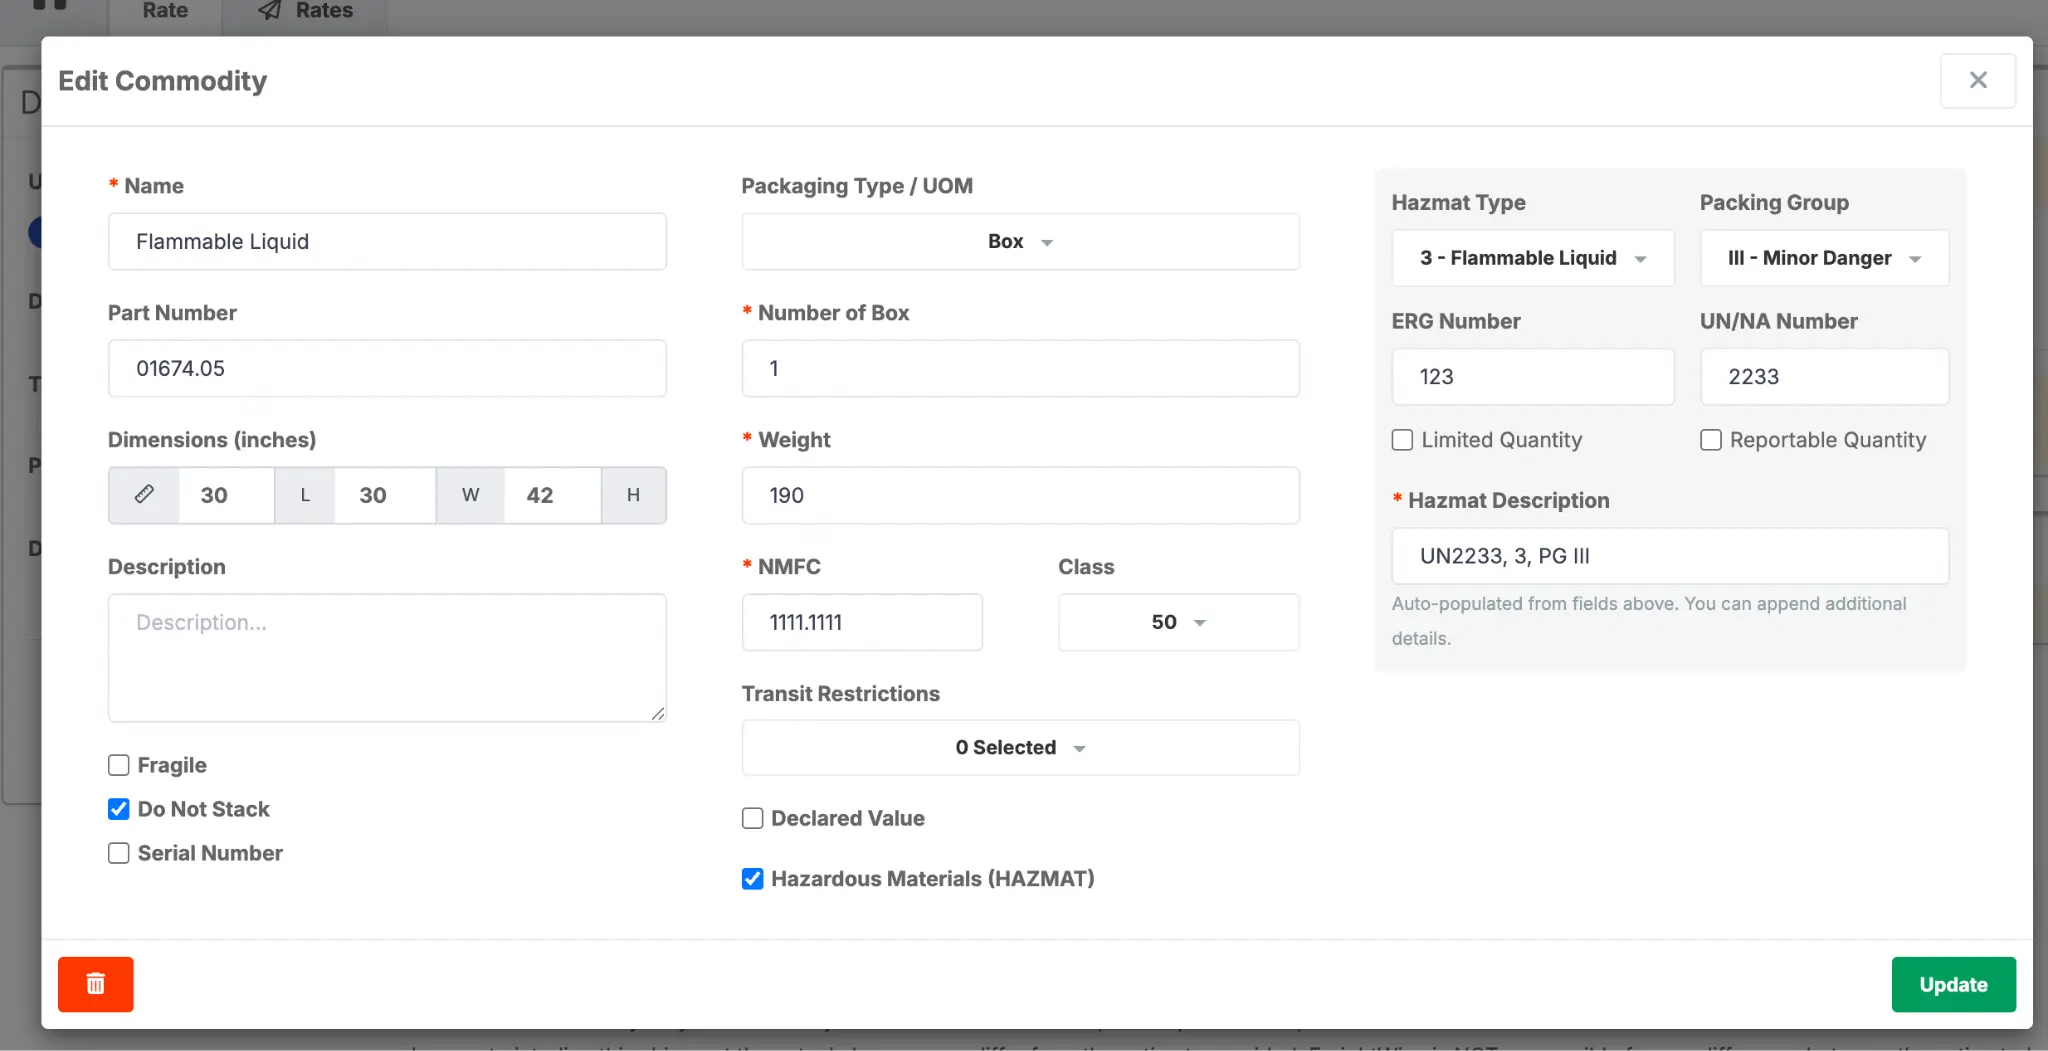This screenshot has height=1051, width=2048.
Task: Switch to the Rate tab
Action: pos(165,12)
